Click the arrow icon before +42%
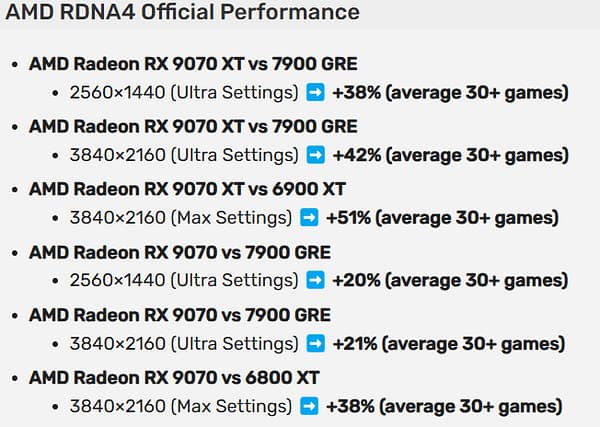This screenshot has width=600, height=427. (315, 155)
